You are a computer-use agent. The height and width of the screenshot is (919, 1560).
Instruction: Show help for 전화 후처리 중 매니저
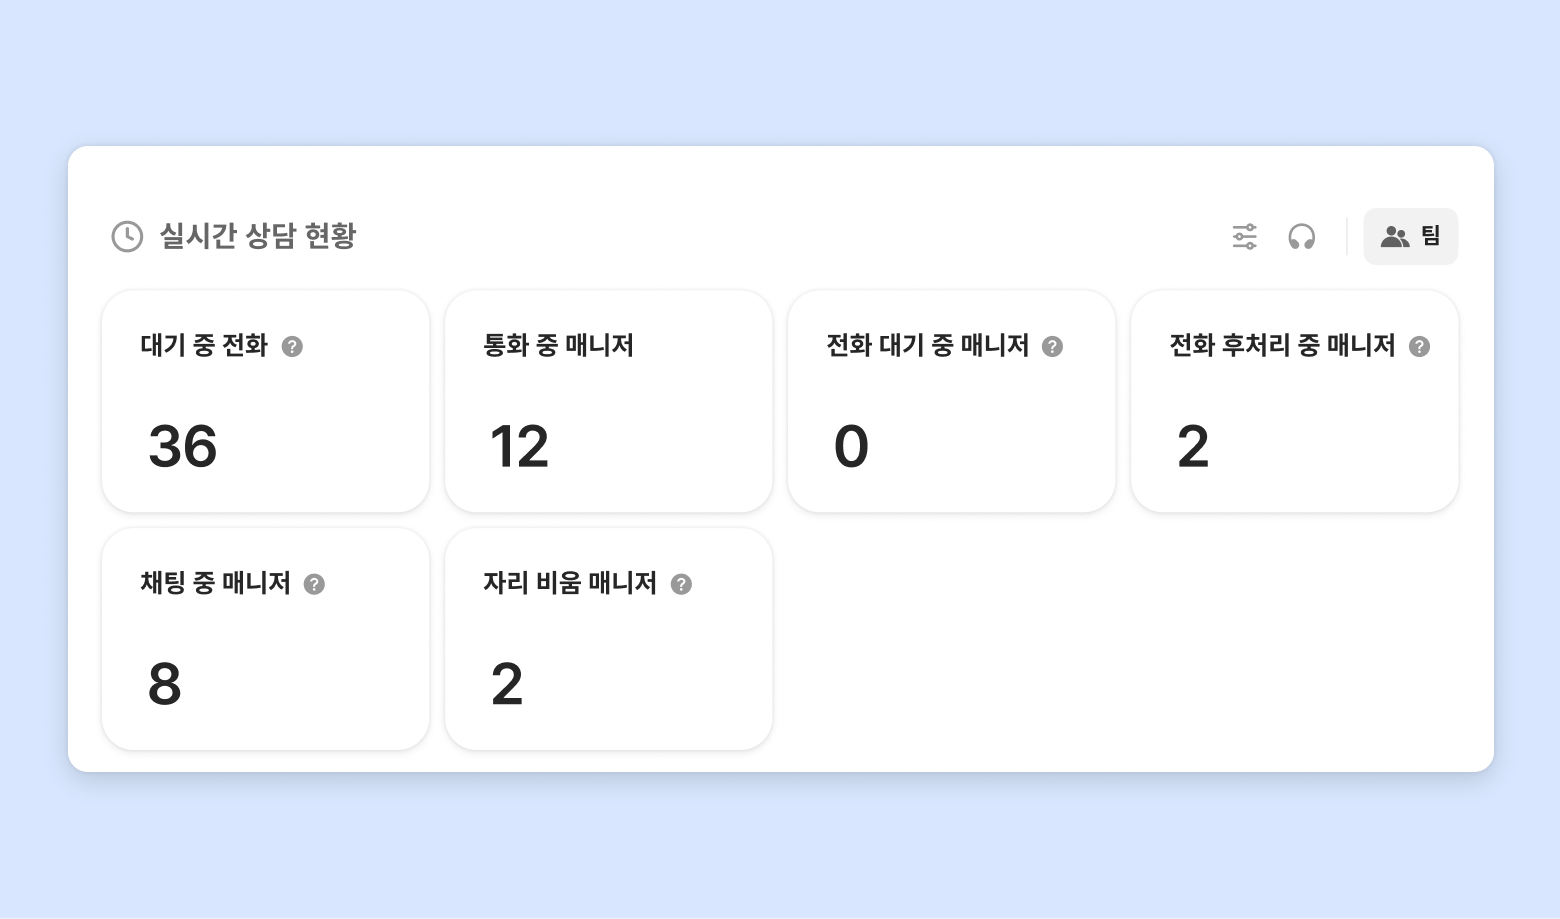click(1419, 347)
